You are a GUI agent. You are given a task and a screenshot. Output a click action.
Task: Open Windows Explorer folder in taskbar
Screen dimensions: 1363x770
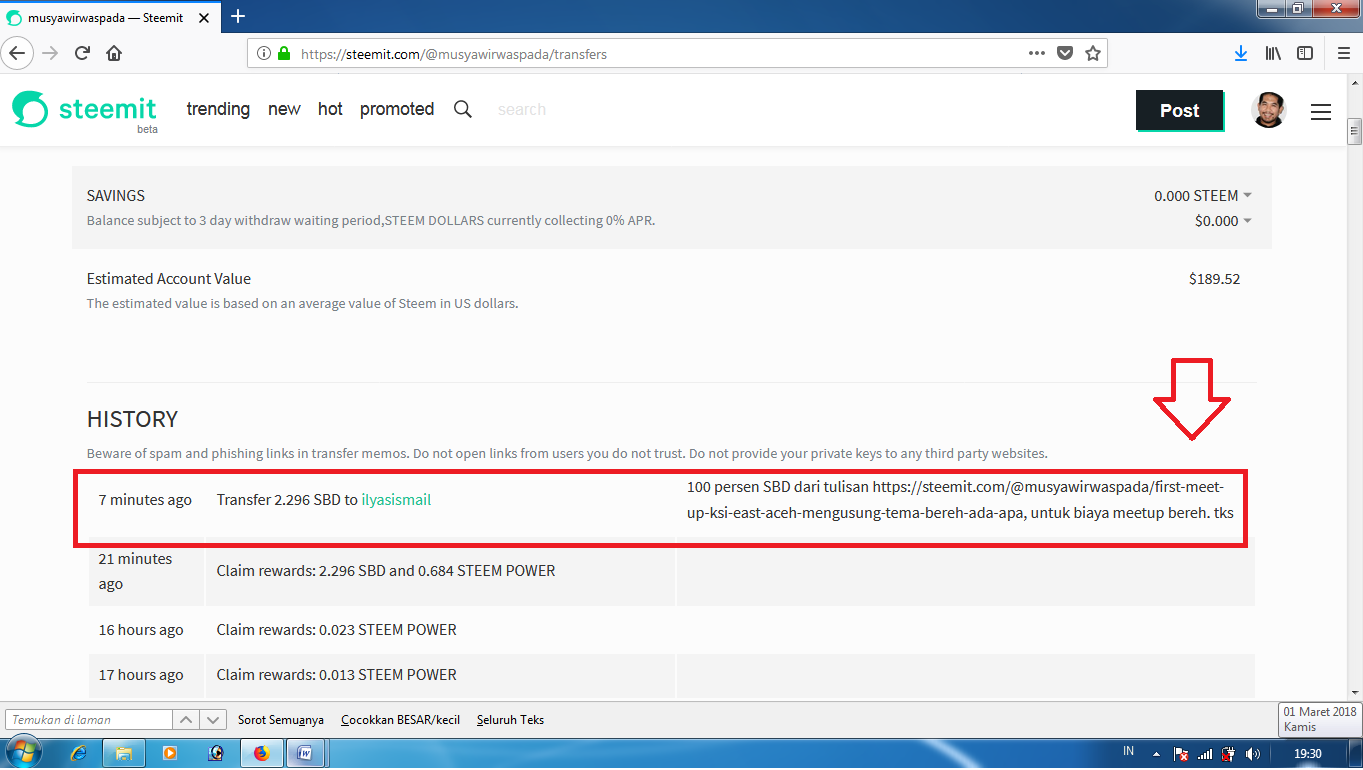point(124,753)
